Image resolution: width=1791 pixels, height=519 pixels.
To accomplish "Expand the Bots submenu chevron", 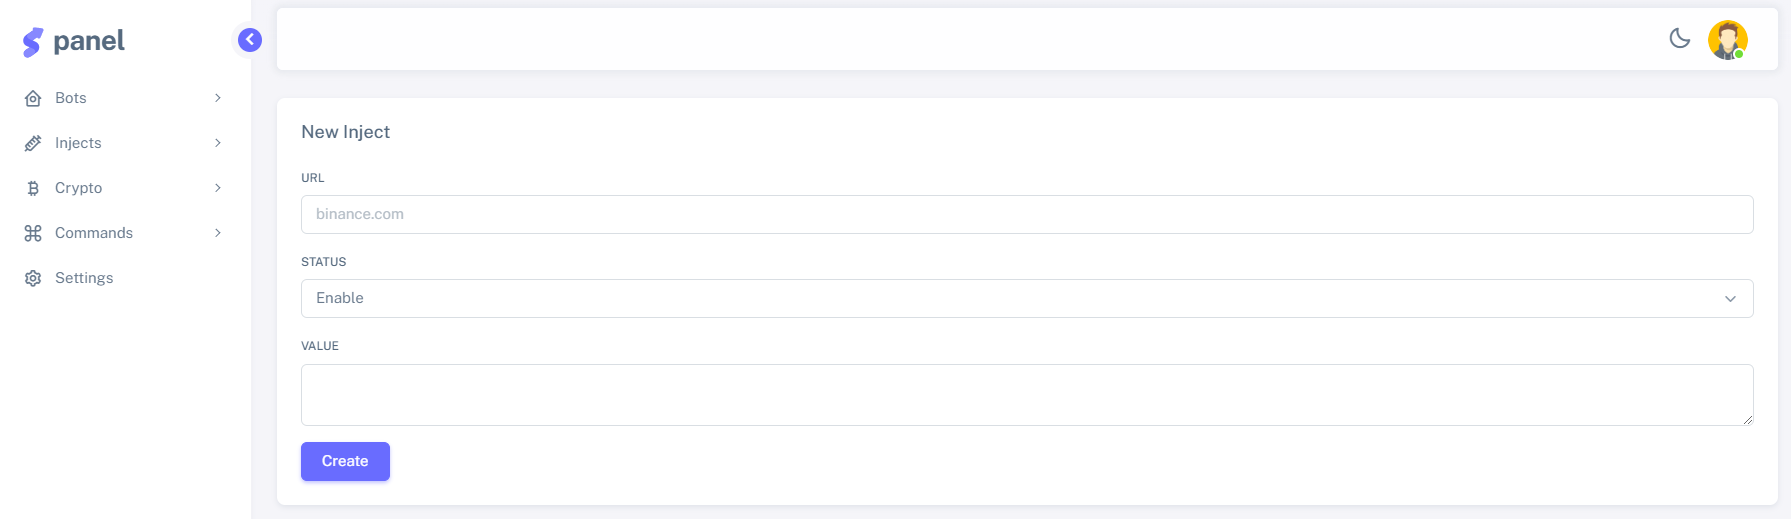I will pos(218,98).
